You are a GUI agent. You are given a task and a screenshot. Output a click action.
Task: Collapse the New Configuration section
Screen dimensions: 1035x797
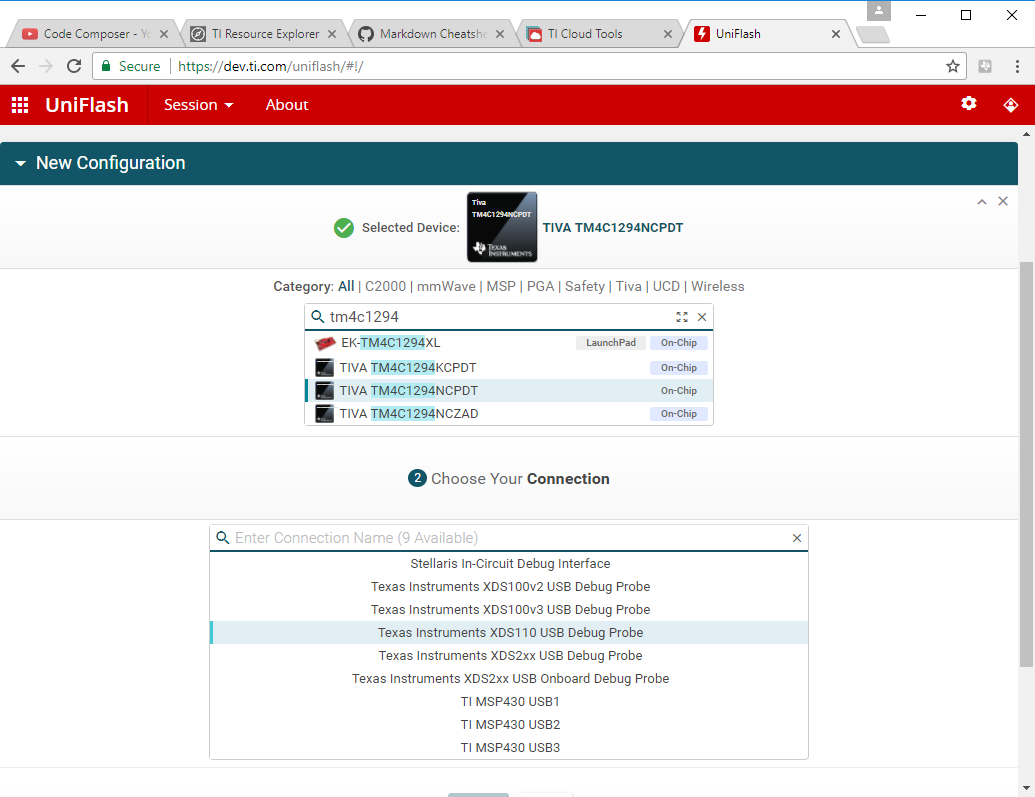(20, 163)
